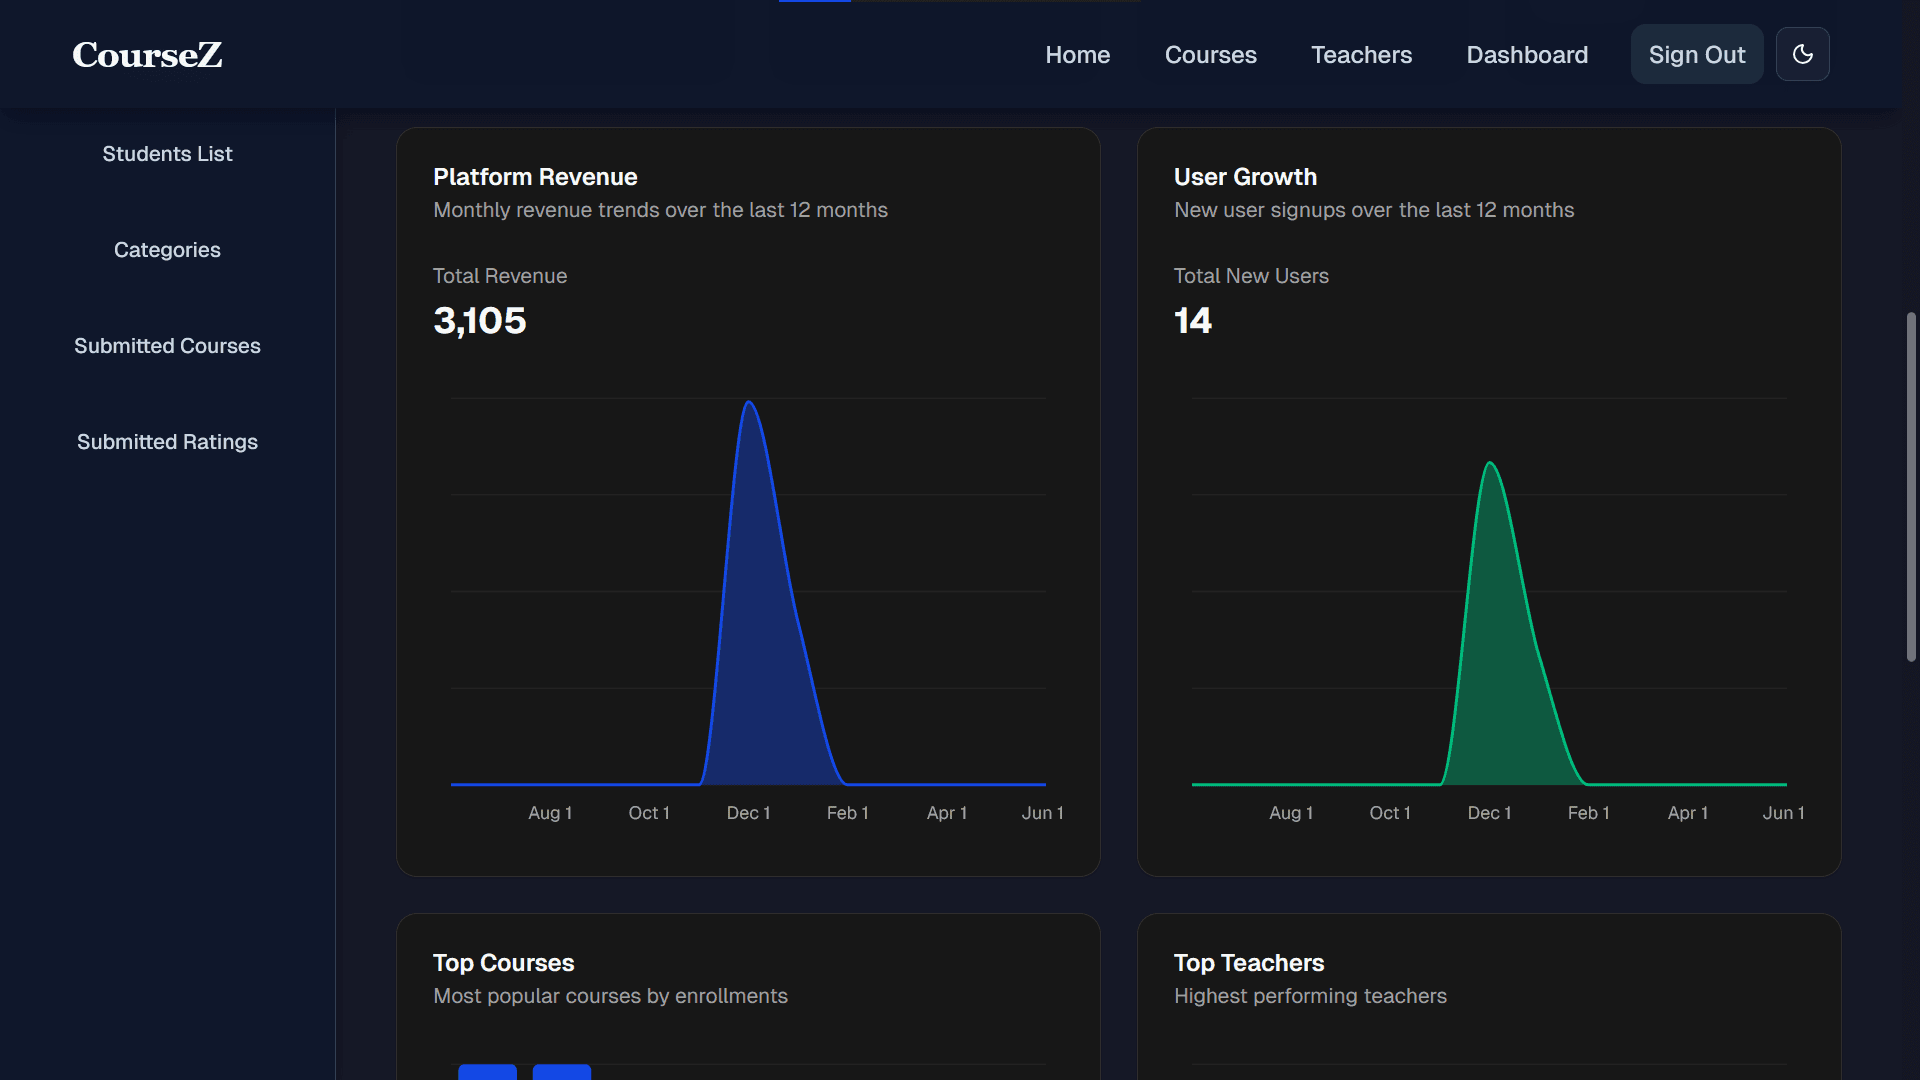Click the blue revenue peak in the chart
The image size is (1920, 1080).
click(x=749, y=403)
